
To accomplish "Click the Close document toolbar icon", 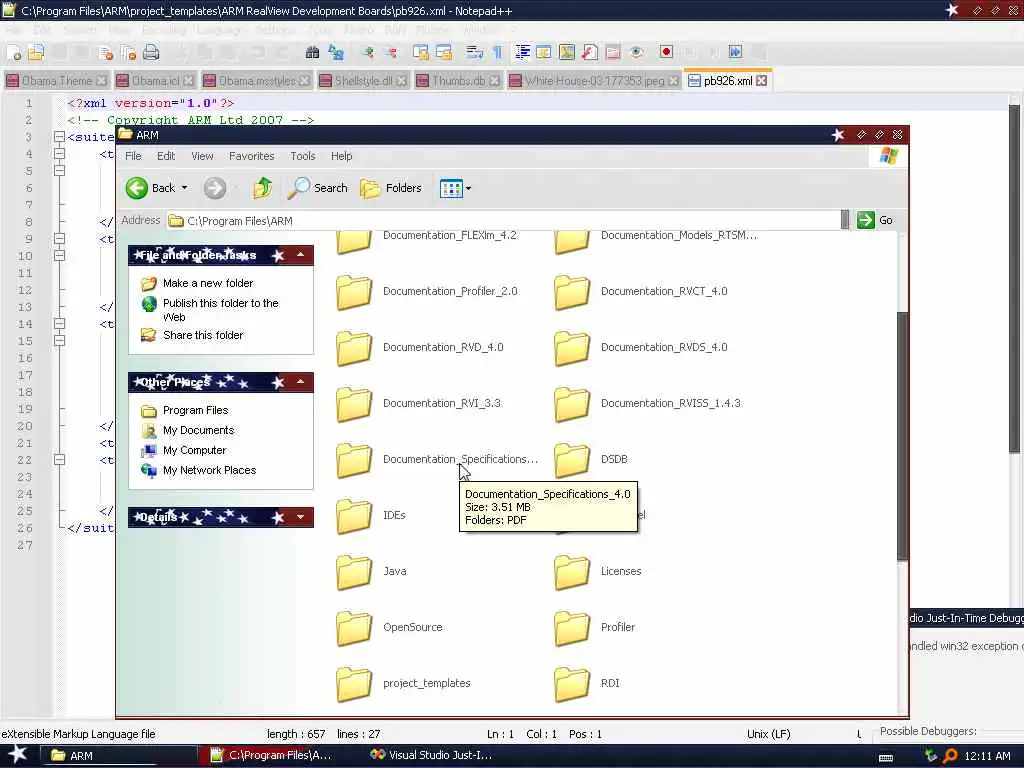I will pyautogui.click(x=105, y=53).
